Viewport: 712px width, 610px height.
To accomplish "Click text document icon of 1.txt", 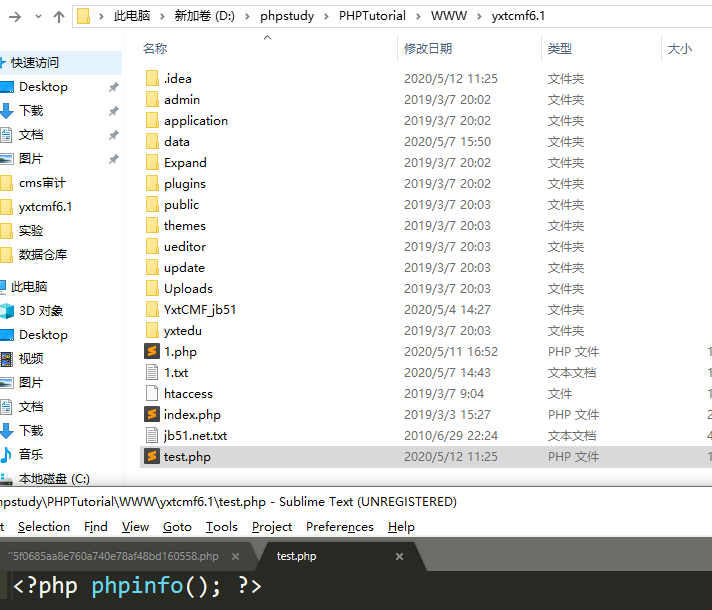I will pos(152,372).
